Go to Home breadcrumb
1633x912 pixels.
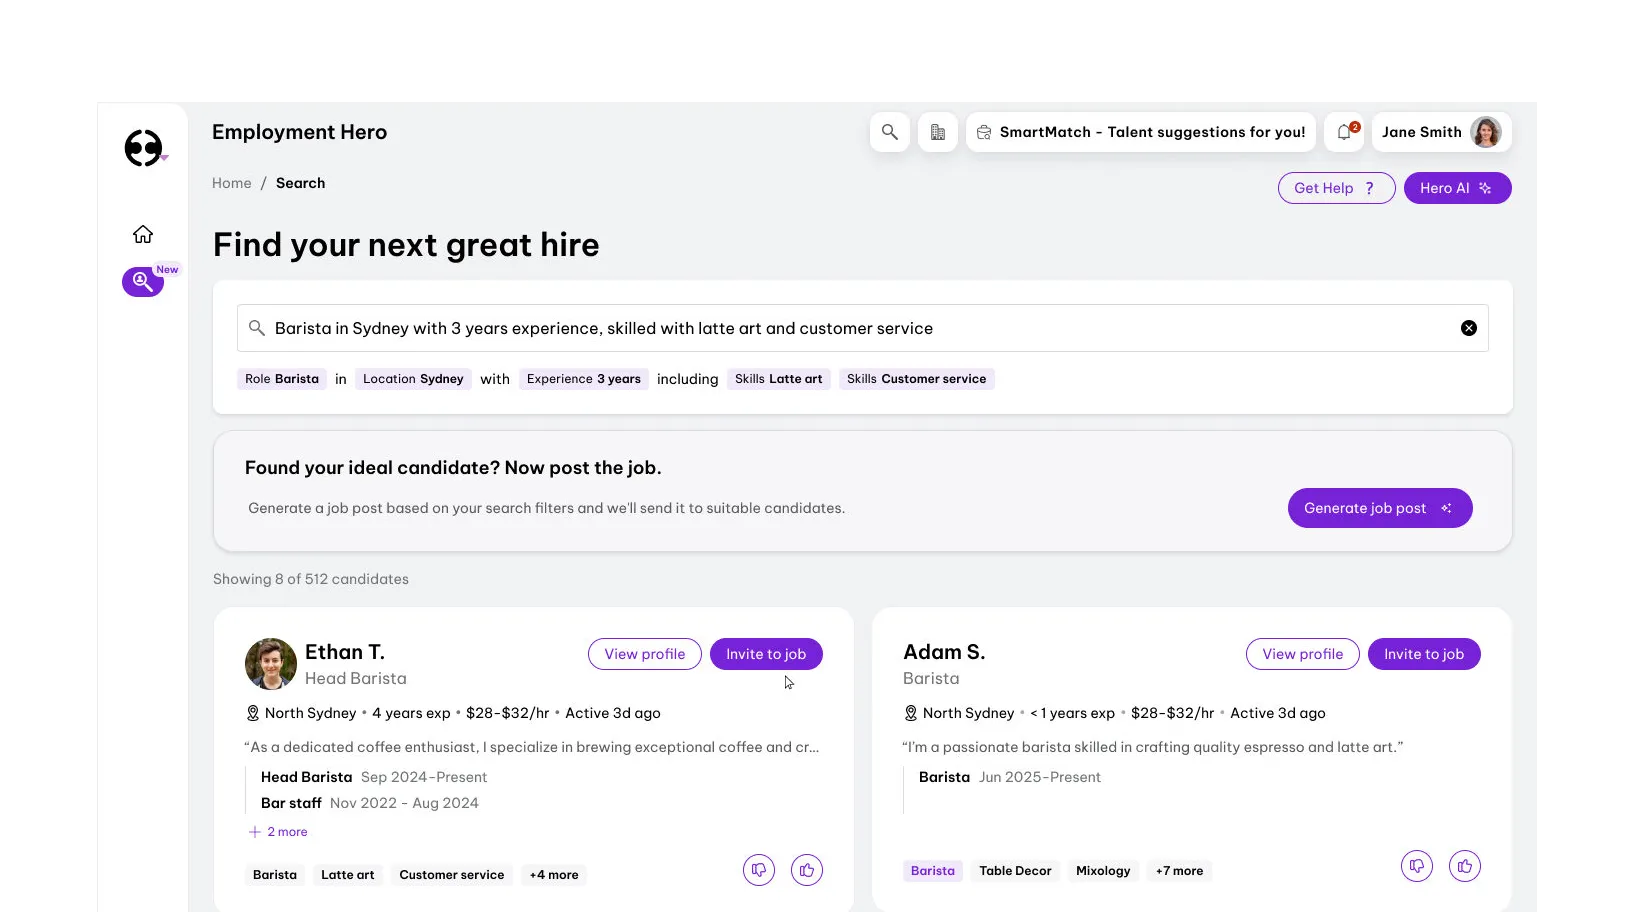(232, 183)
